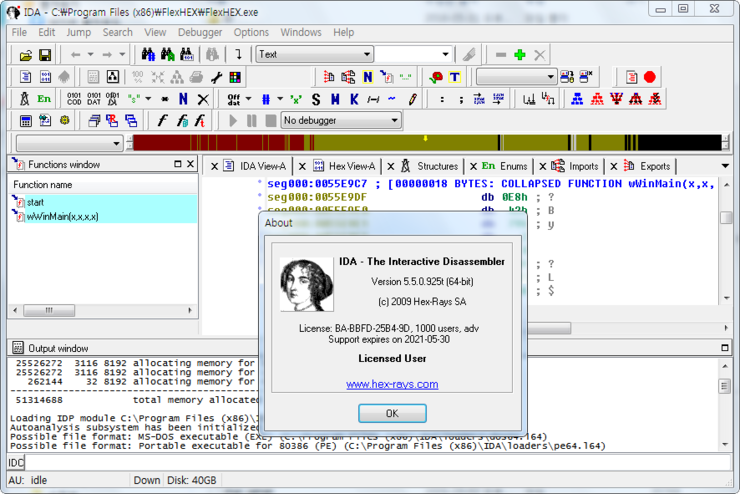Click the large S string operand icon
Image resolution: width=740 pixels, height=494 pixels.
click(x=316, y=99)
